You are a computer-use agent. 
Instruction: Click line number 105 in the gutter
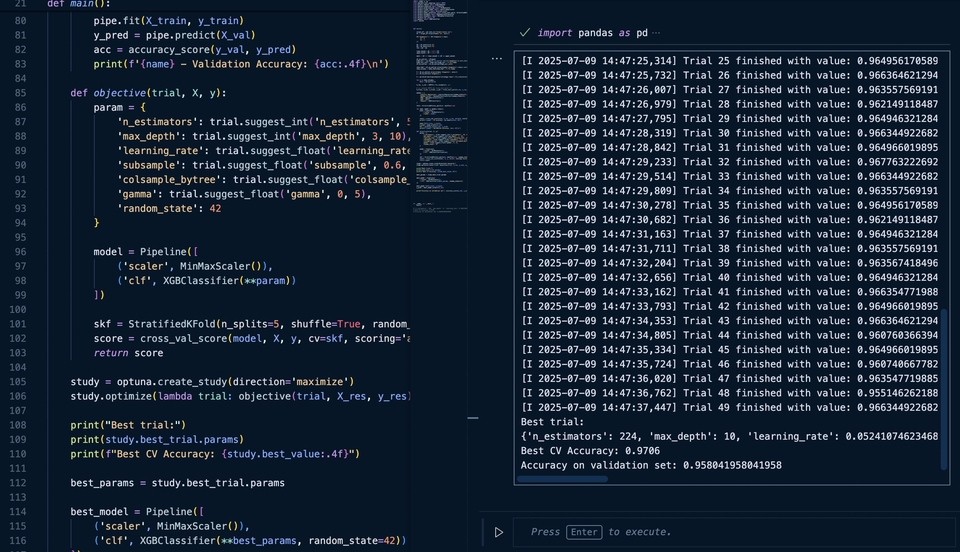20,382
